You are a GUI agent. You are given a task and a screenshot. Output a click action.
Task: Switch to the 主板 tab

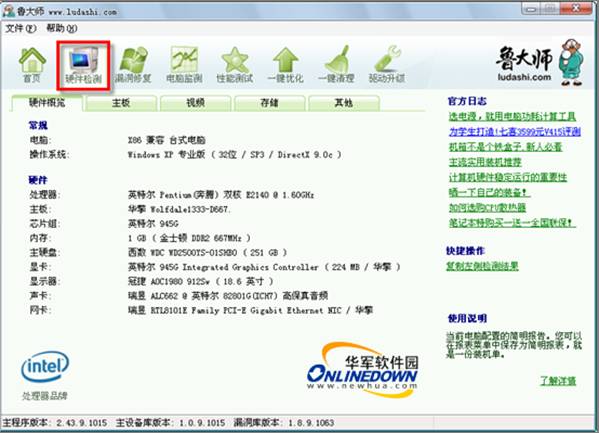[x=121, y=103]
